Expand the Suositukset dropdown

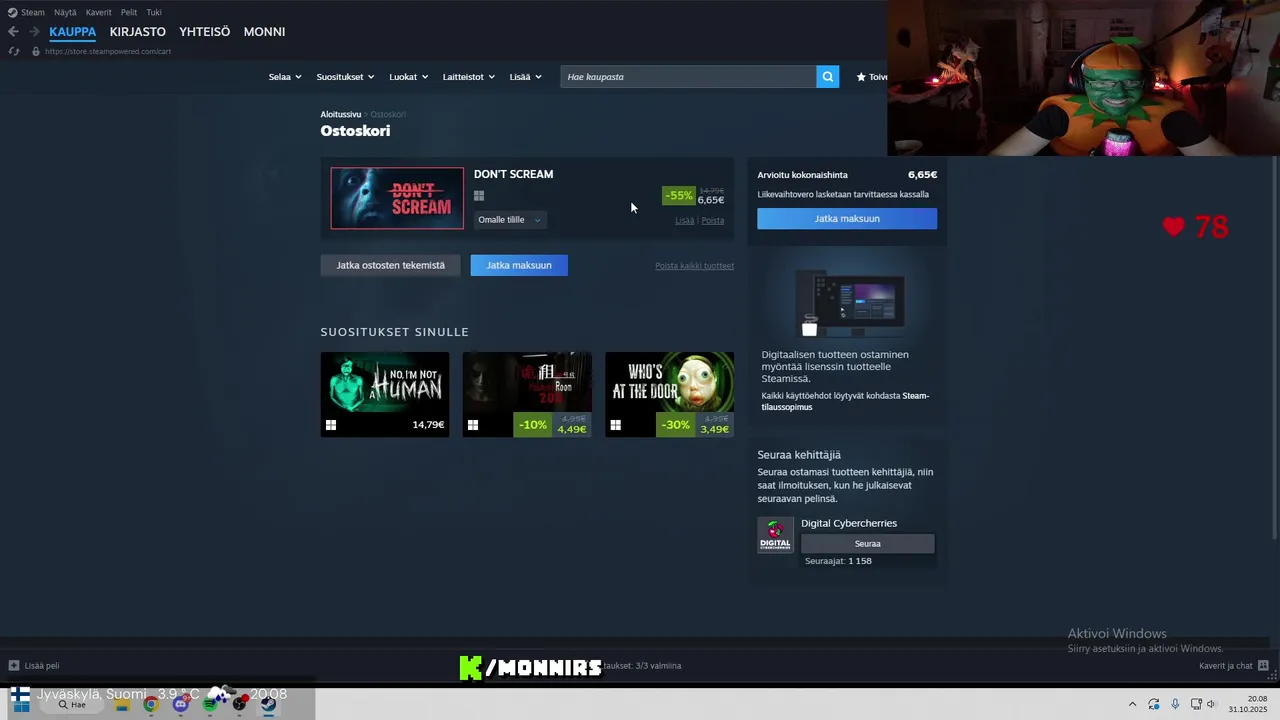point(345,77)
